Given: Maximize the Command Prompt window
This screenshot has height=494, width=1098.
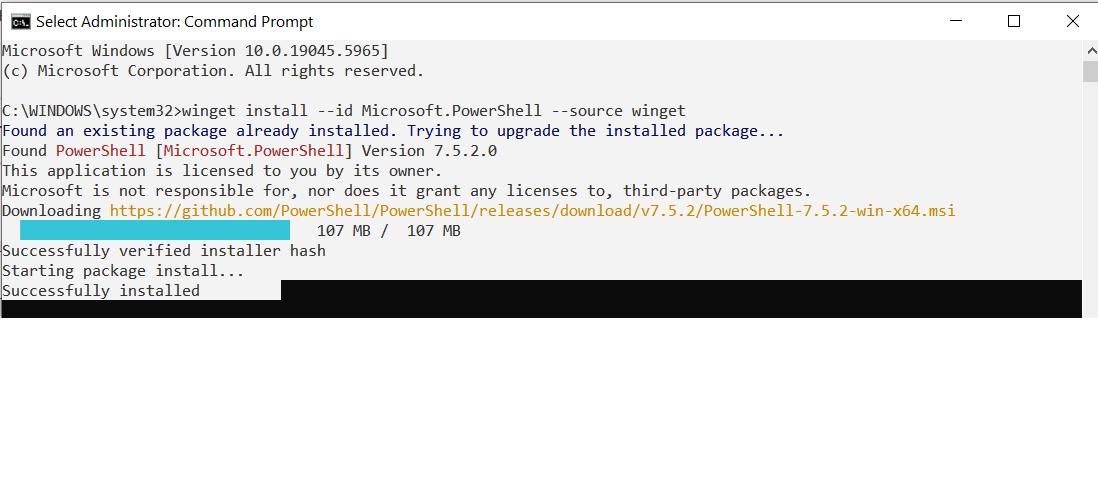Looking at the screenshot, I should pos(1014,21).
